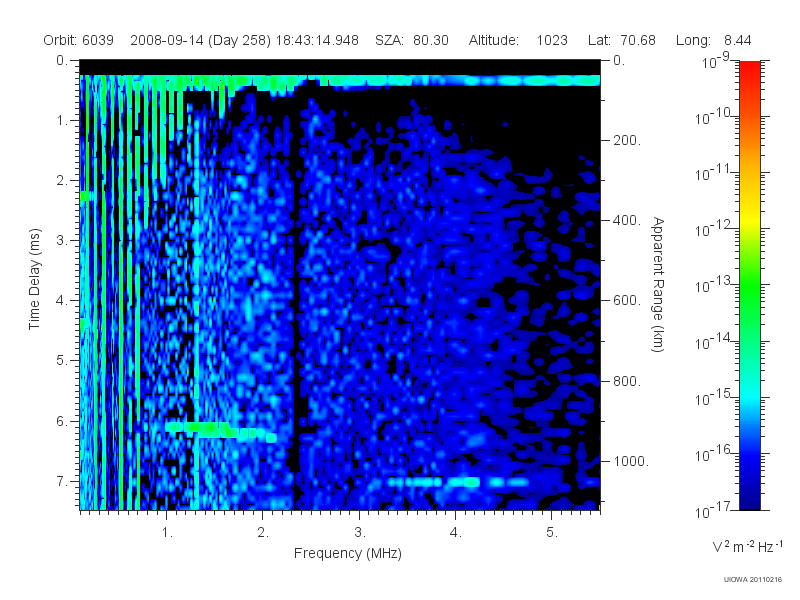
Task: Click the frequency axis tick label '3.'
Action: (360, 533)
